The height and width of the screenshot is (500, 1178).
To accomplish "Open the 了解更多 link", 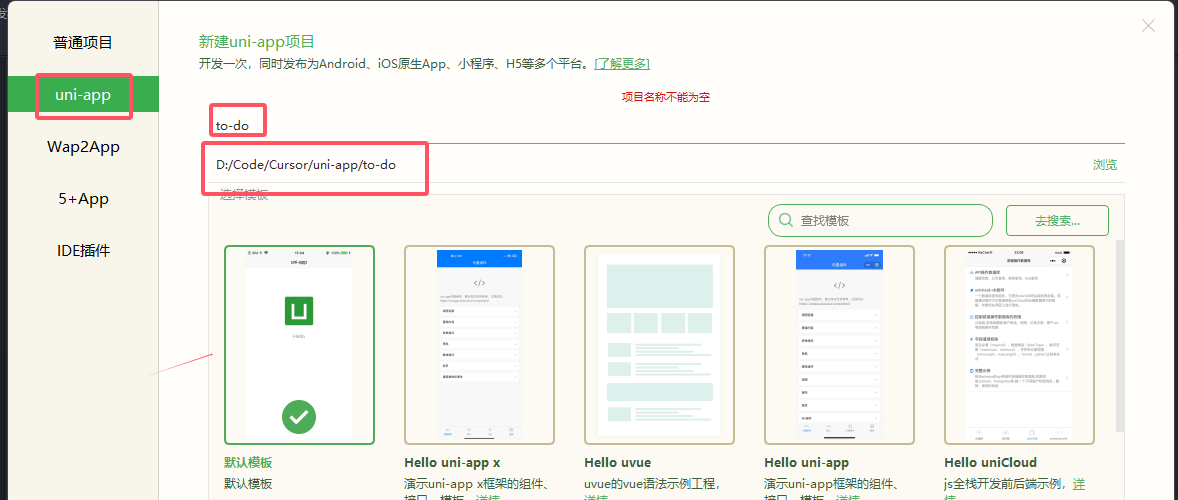I will point(622,64).
